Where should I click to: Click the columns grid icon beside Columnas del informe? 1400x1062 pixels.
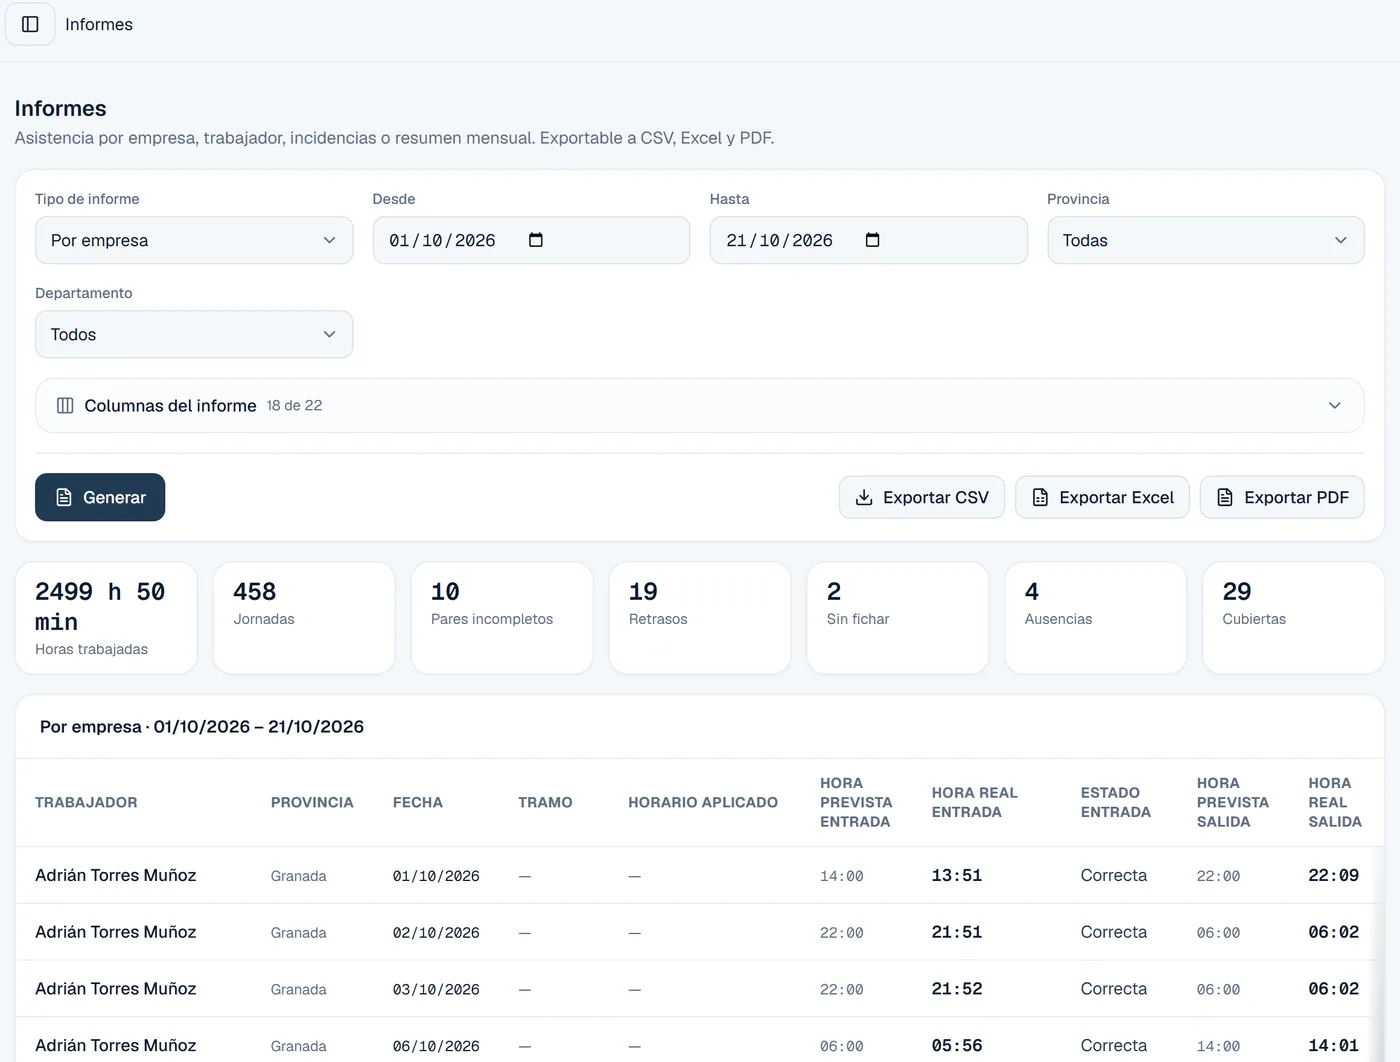point(65,405)
